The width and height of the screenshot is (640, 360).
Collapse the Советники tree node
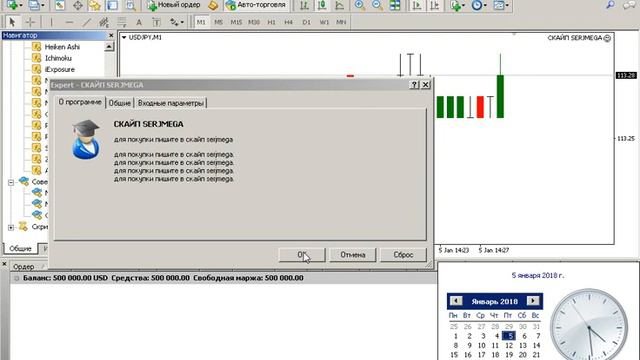(x=11, y=182)
